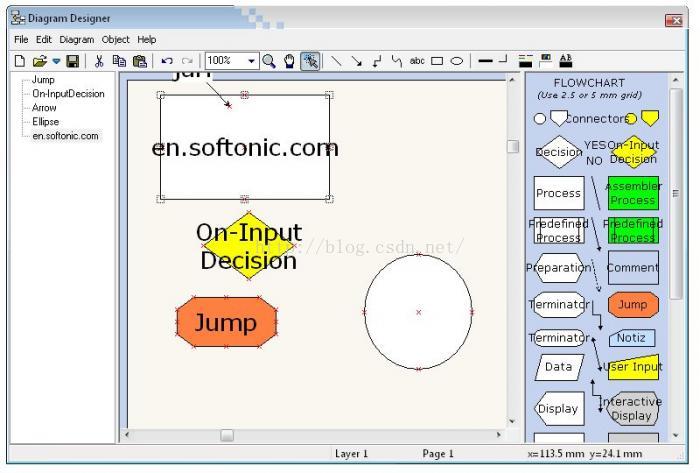Select the arrow line tool

(356, 61)
